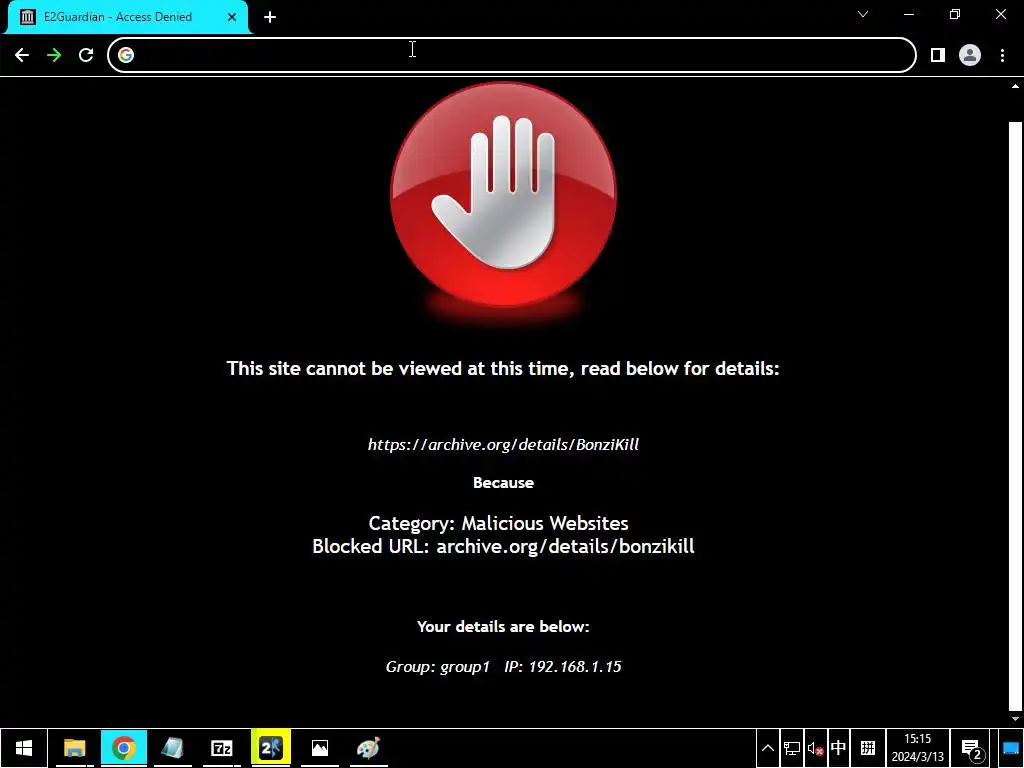Close the Chrome window
The image size is (1024, 768).
click(1000, 14)
